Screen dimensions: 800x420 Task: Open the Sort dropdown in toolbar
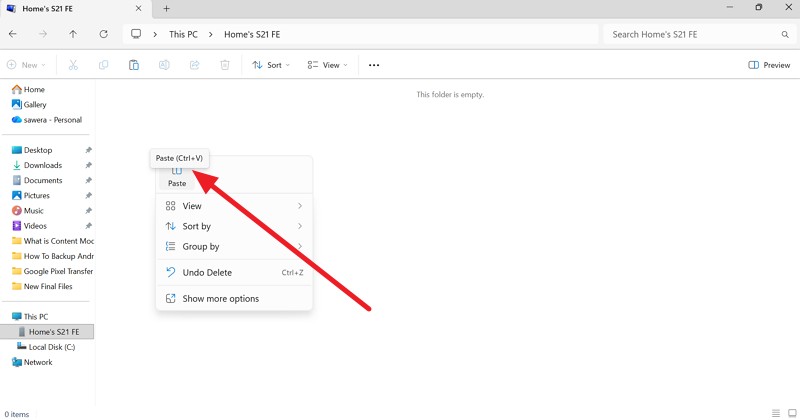[271, 65]
